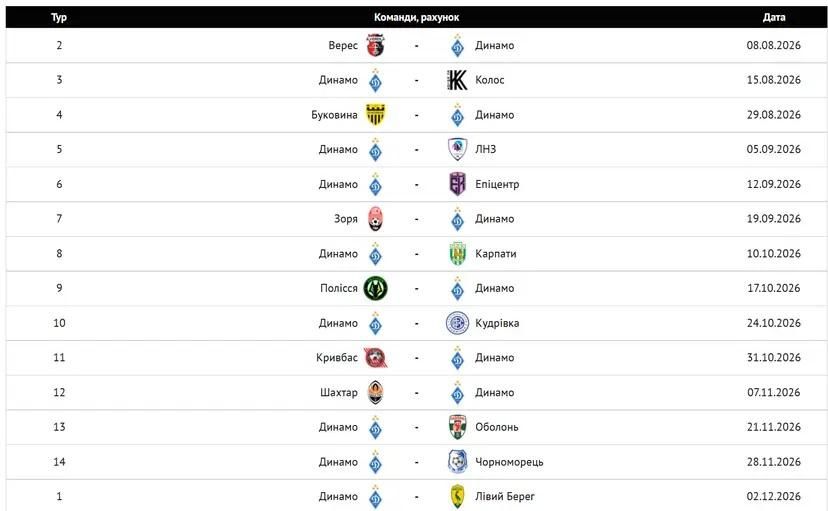The image size is (828, 511).
Task: Click the Лівий Берег team name
Action: coord(505,497)
